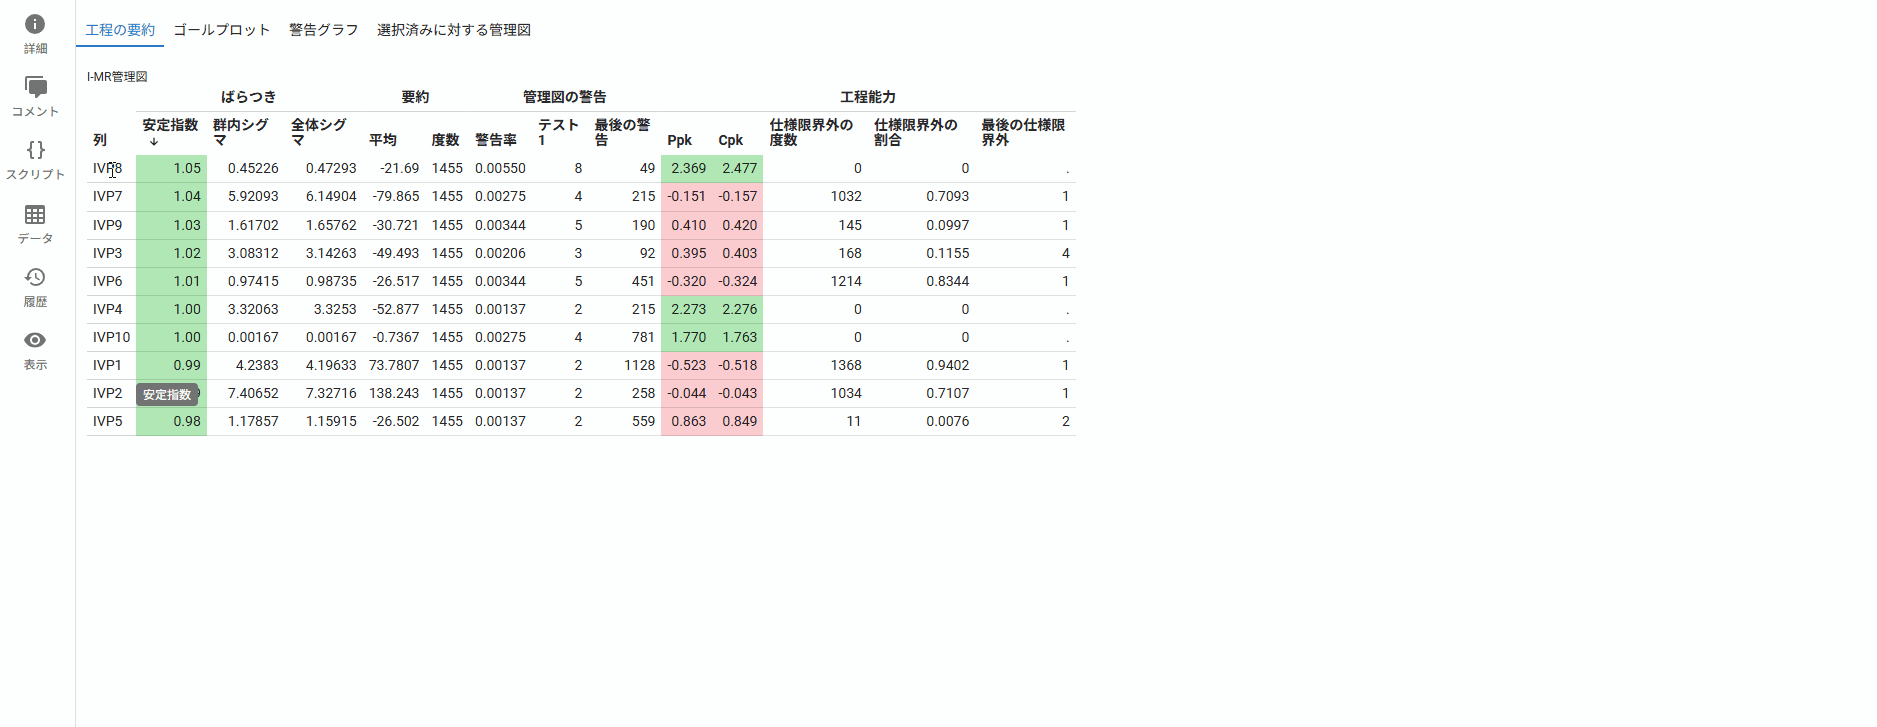Click the out-of-spec ratio 0.8344
This screenshot has height=727, width=1877.
tap(947, 281)
